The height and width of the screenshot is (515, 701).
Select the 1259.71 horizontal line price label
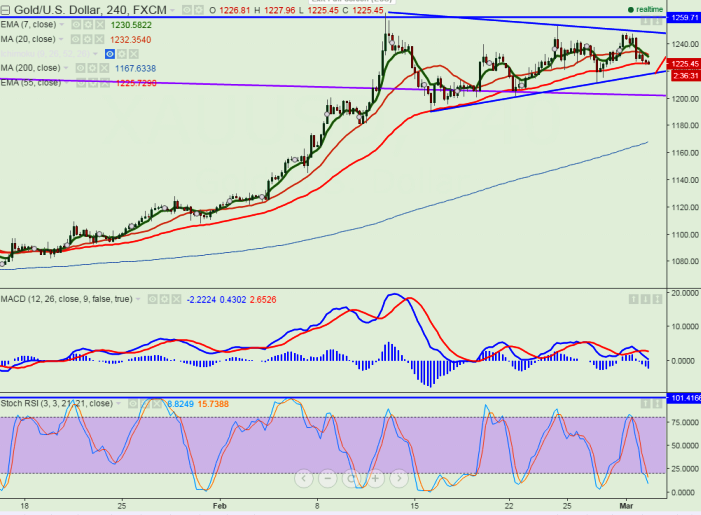coord(684,17)
